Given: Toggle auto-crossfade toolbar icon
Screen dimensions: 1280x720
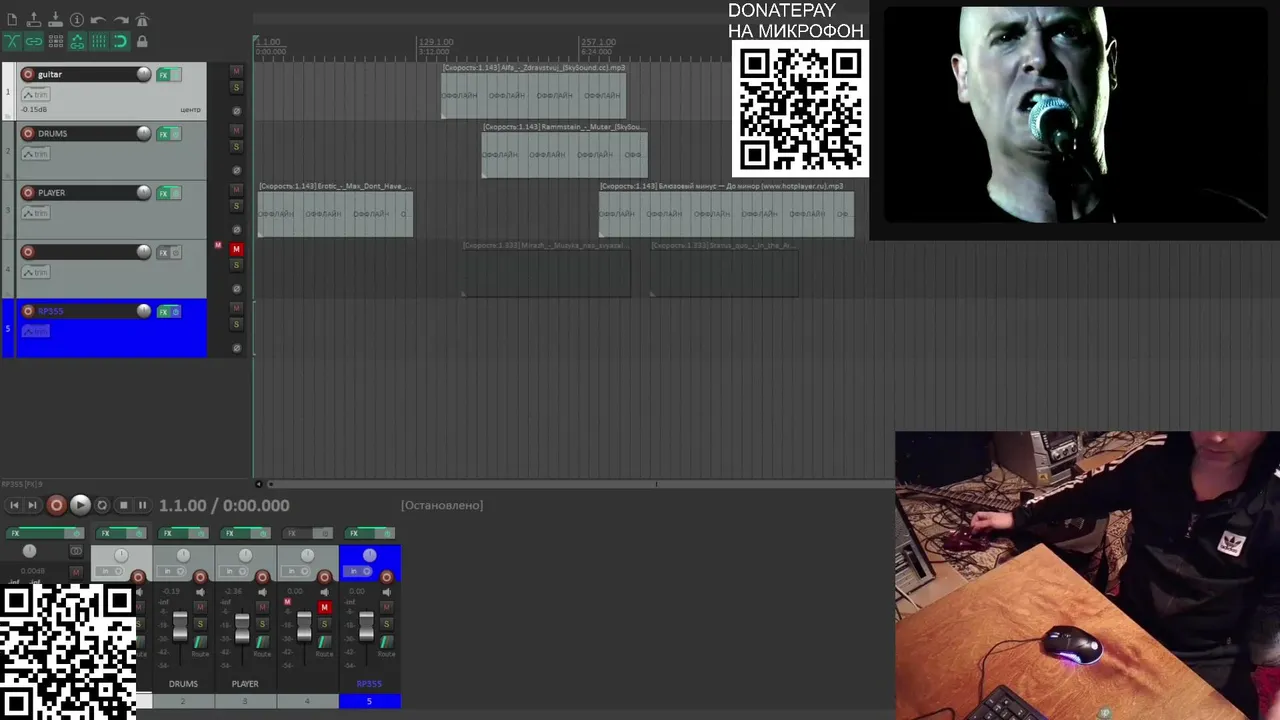Looking at the screenshot, I should pyautogui.click(x=12, y=42).
